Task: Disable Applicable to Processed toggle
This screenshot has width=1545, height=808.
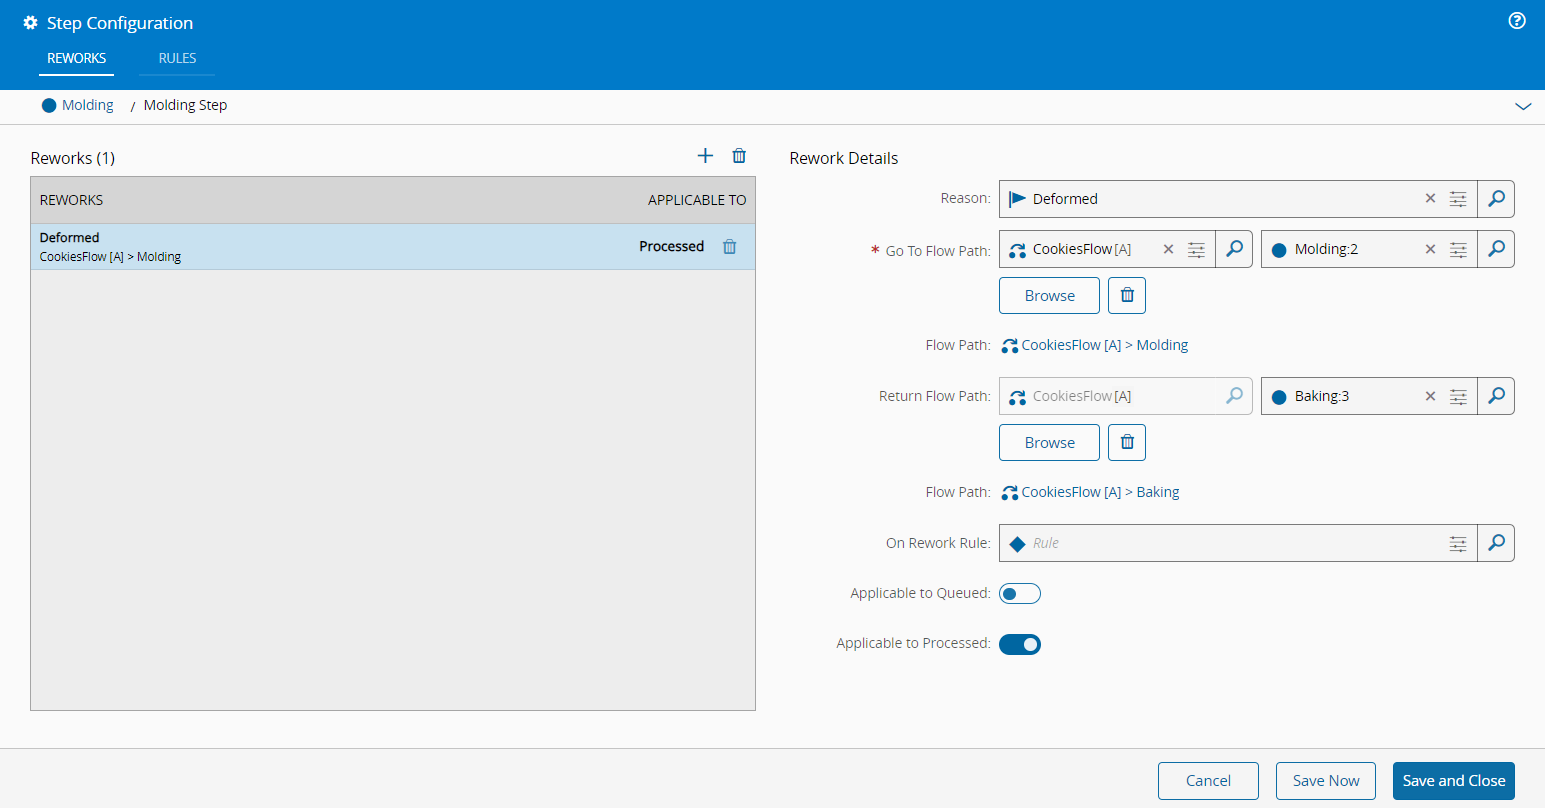Action: pyautogui.click(x=1020, y=644)
